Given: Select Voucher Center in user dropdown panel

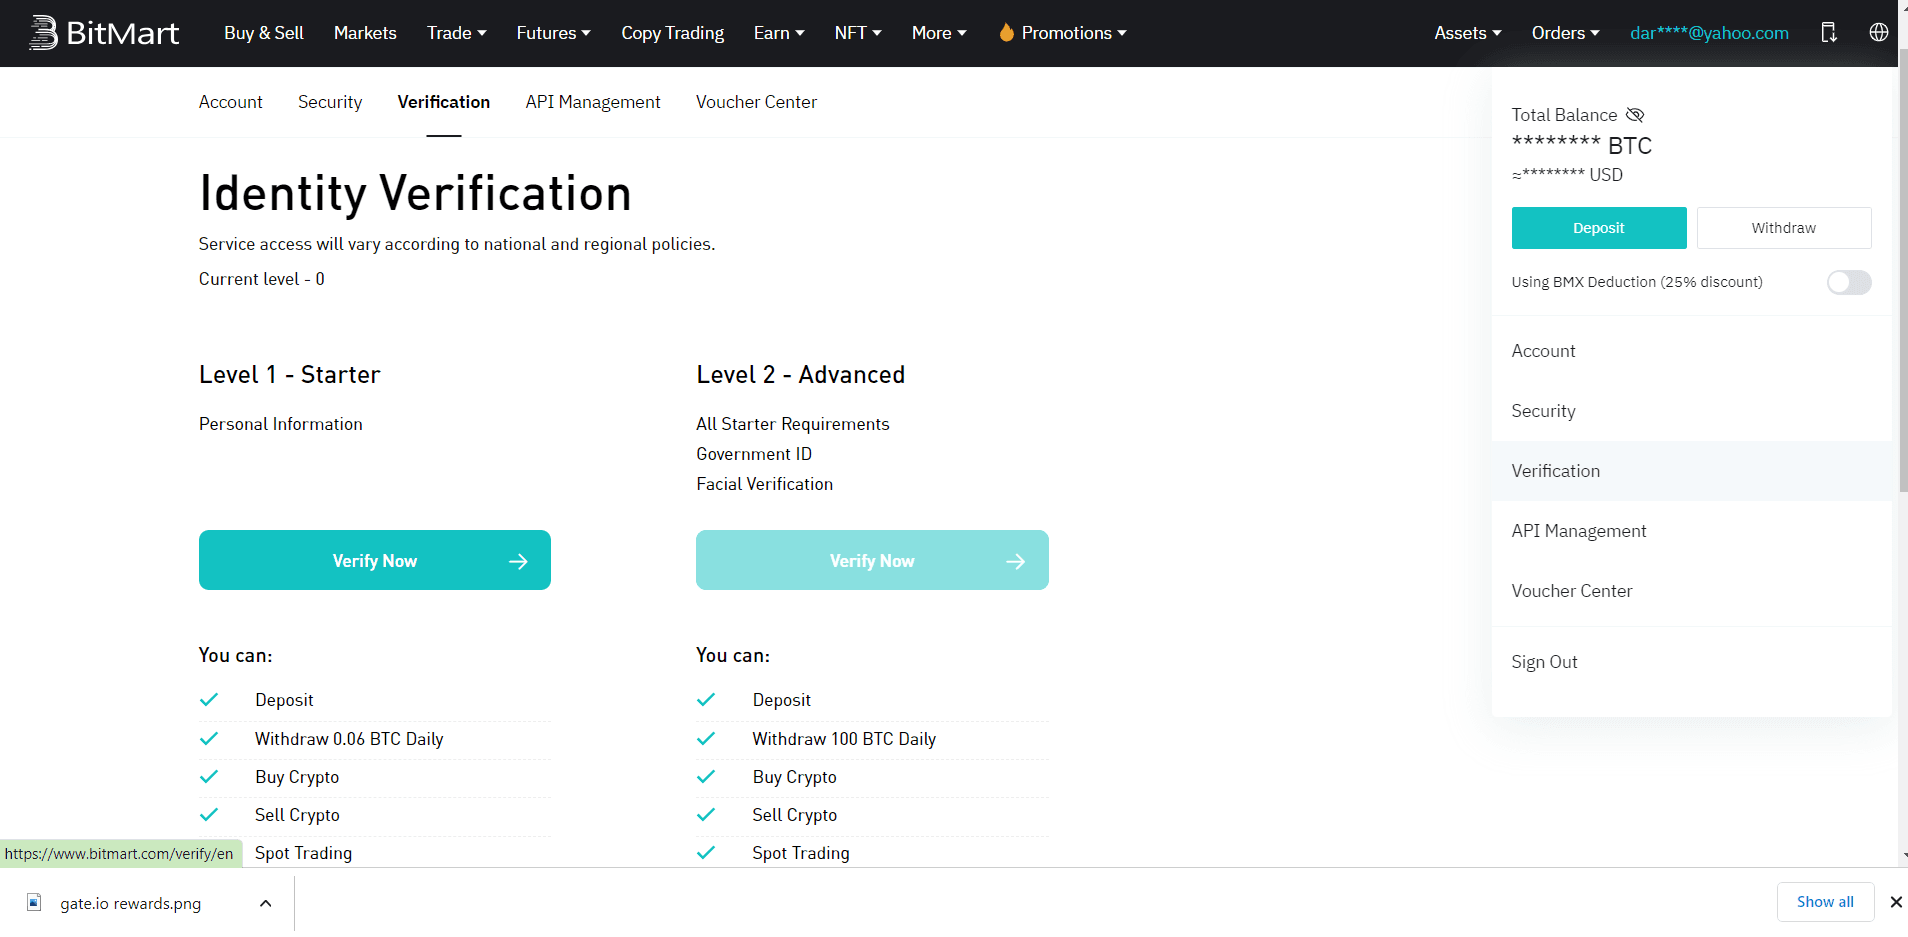Looking at the screenshot, I should click(x=1692, y=591).
